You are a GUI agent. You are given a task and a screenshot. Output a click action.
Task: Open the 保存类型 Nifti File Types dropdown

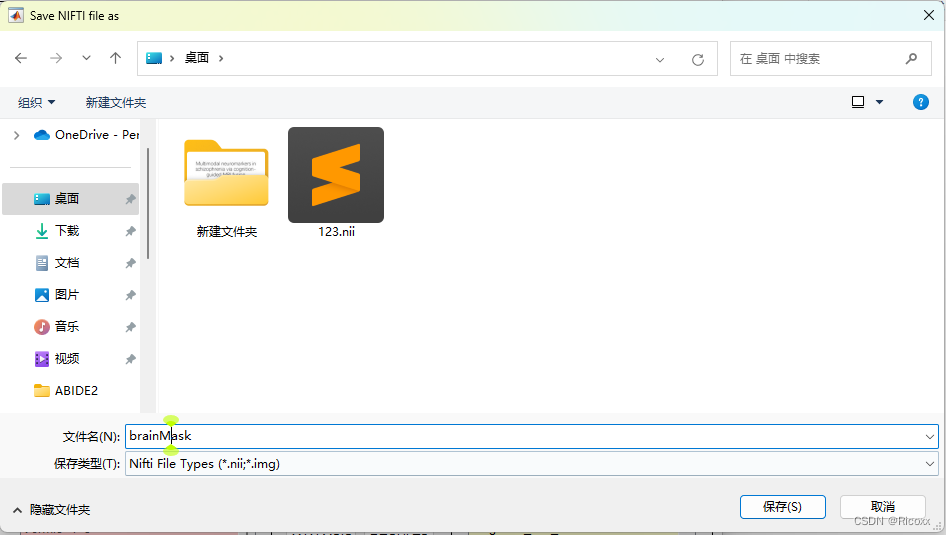tap(532, 464)
